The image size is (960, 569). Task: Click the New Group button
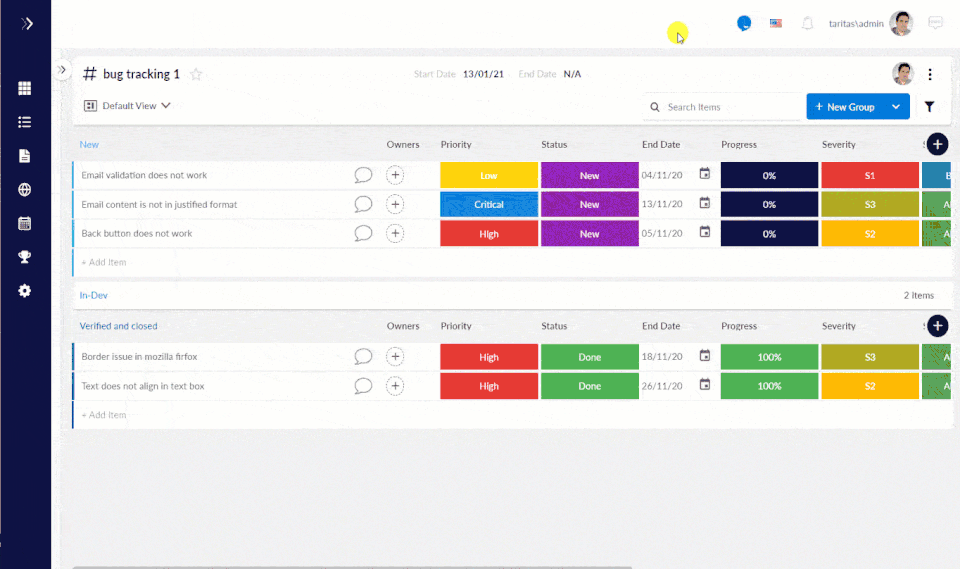(845, 107)
